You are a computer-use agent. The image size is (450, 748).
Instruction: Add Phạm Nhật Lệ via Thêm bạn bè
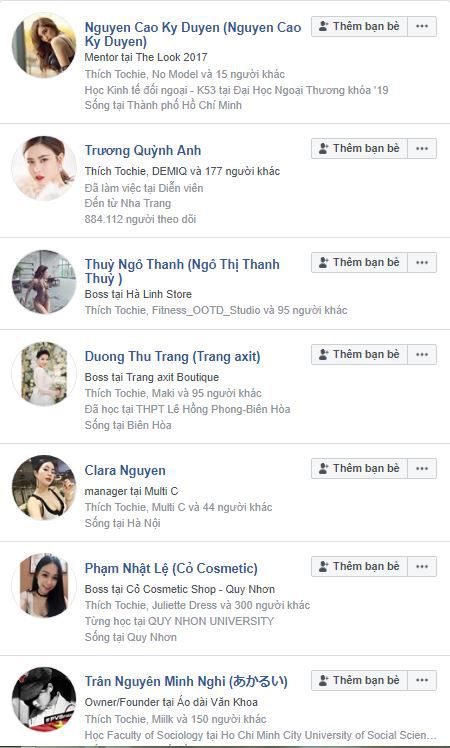click(x=359, y=566)
